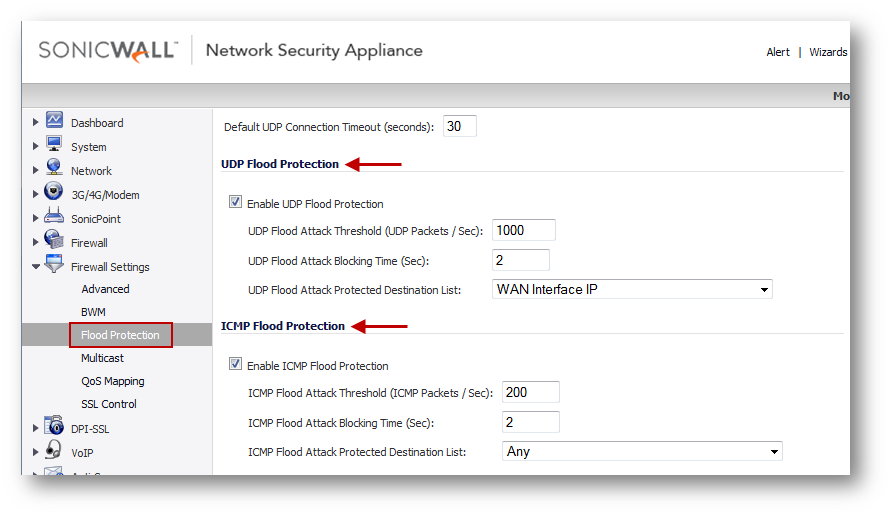
Task: Click the VoIP headset icon
Action: coord(53,449)
